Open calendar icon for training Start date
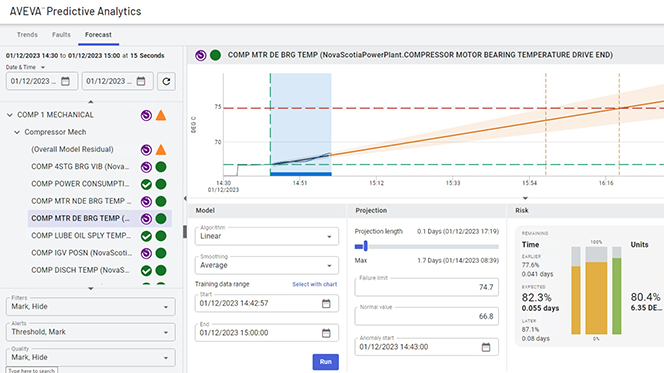Screen dimensions: 664x373 326,304
